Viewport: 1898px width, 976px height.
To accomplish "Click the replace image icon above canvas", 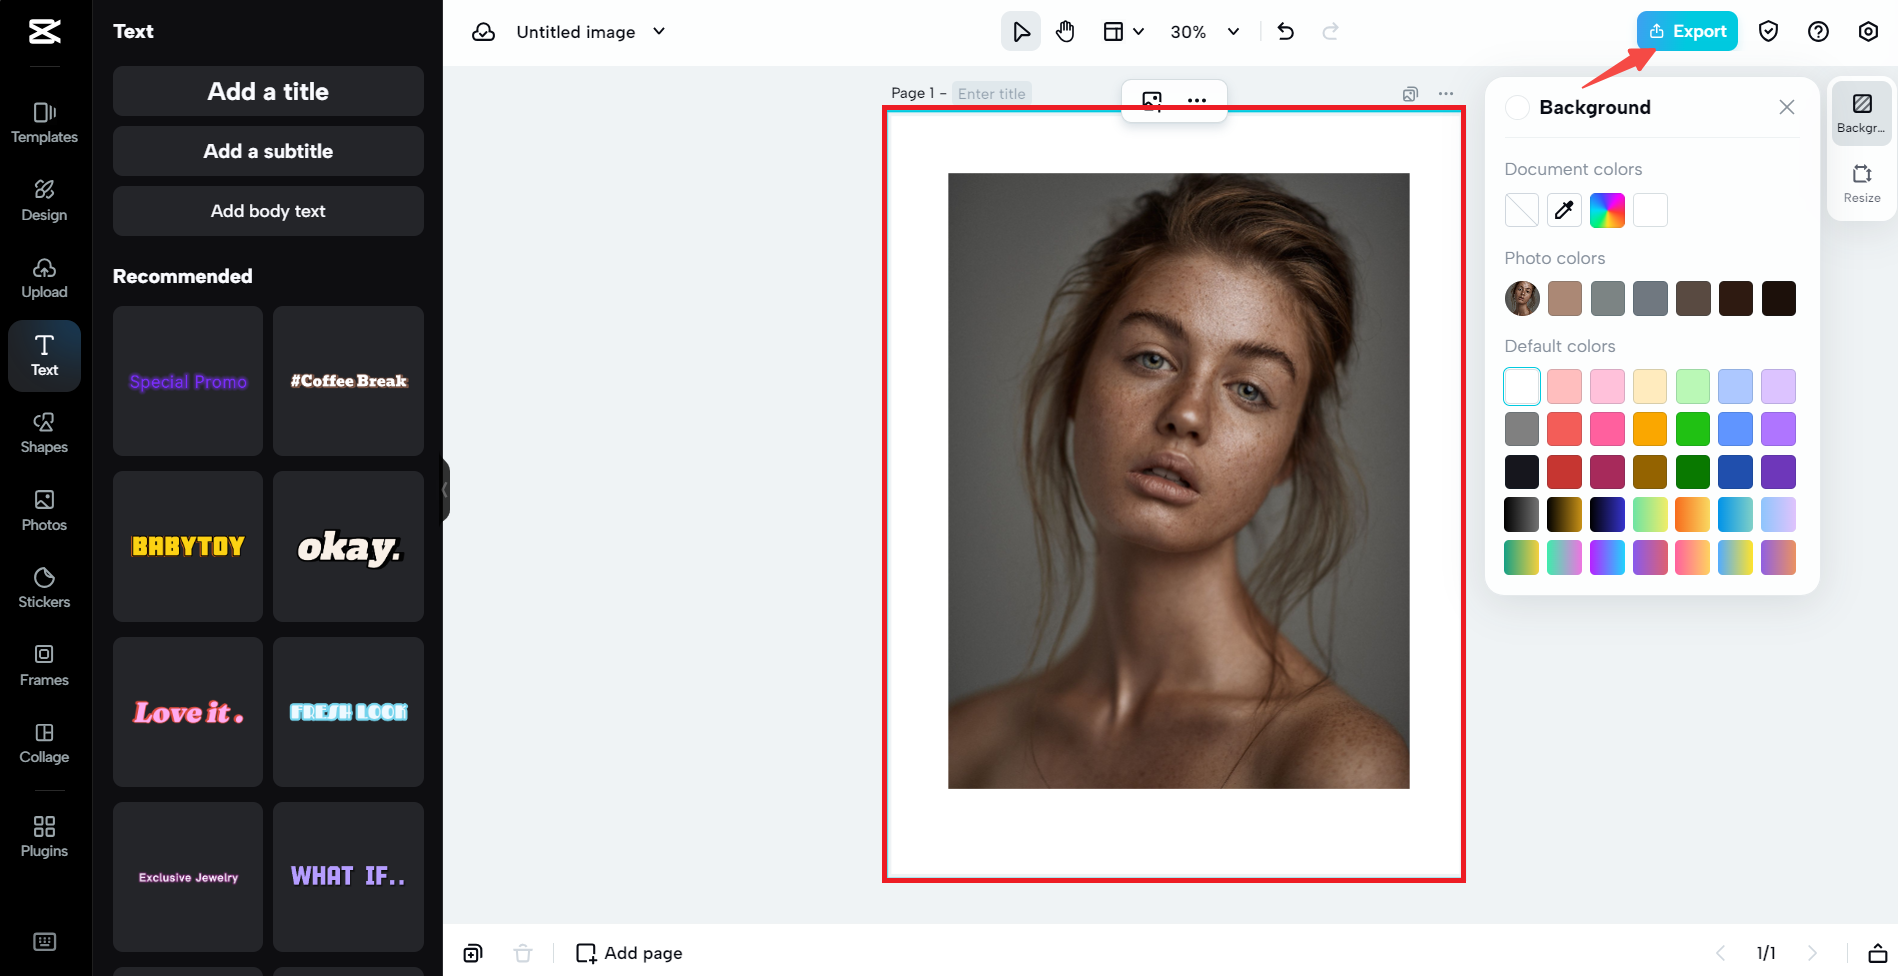I will (x=1152, y=100).
